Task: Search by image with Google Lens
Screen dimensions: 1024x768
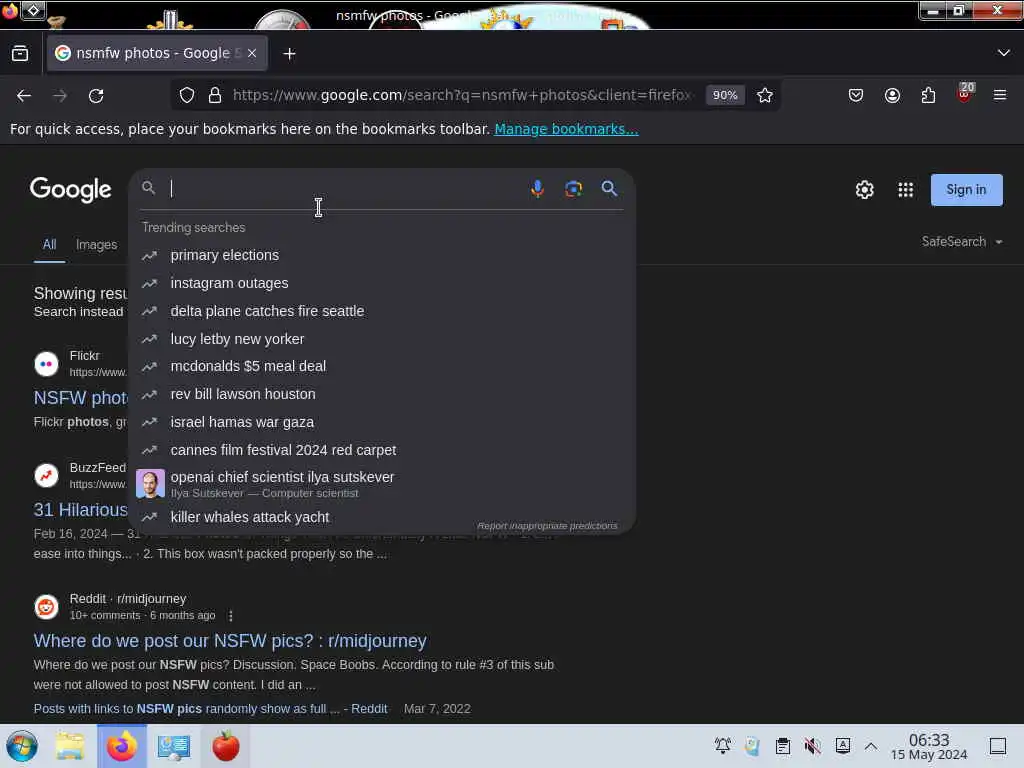Action: point(573,189)
